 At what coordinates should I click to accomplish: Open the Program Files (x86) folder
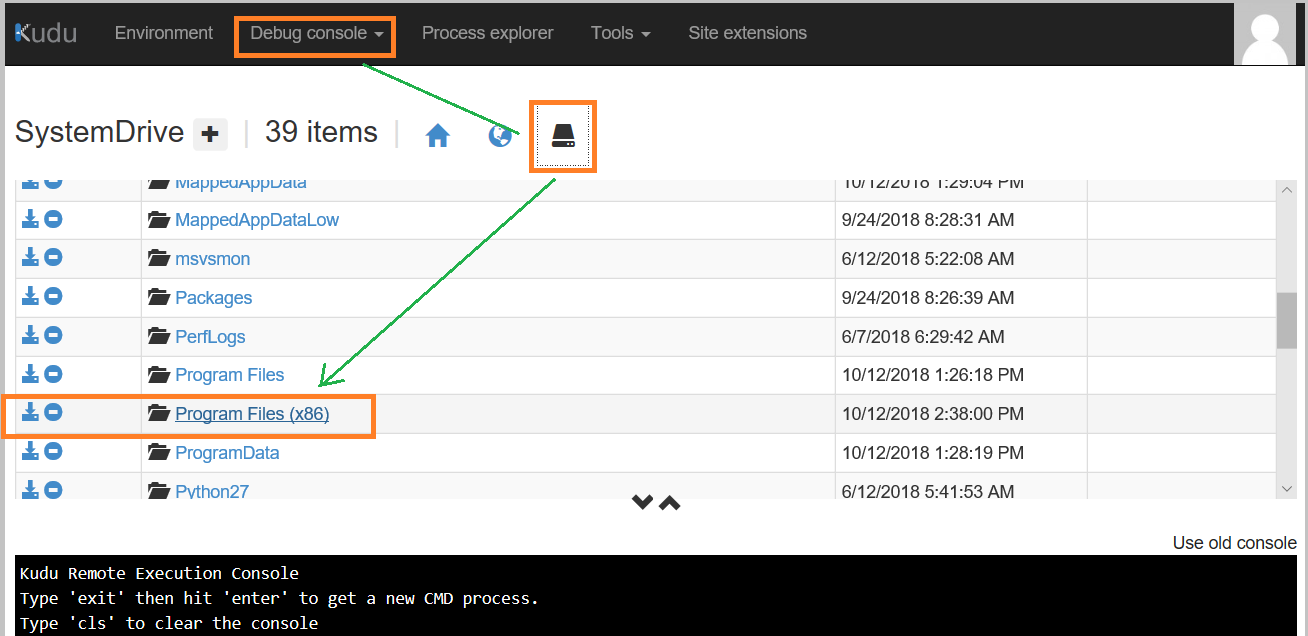click(252, 414)
